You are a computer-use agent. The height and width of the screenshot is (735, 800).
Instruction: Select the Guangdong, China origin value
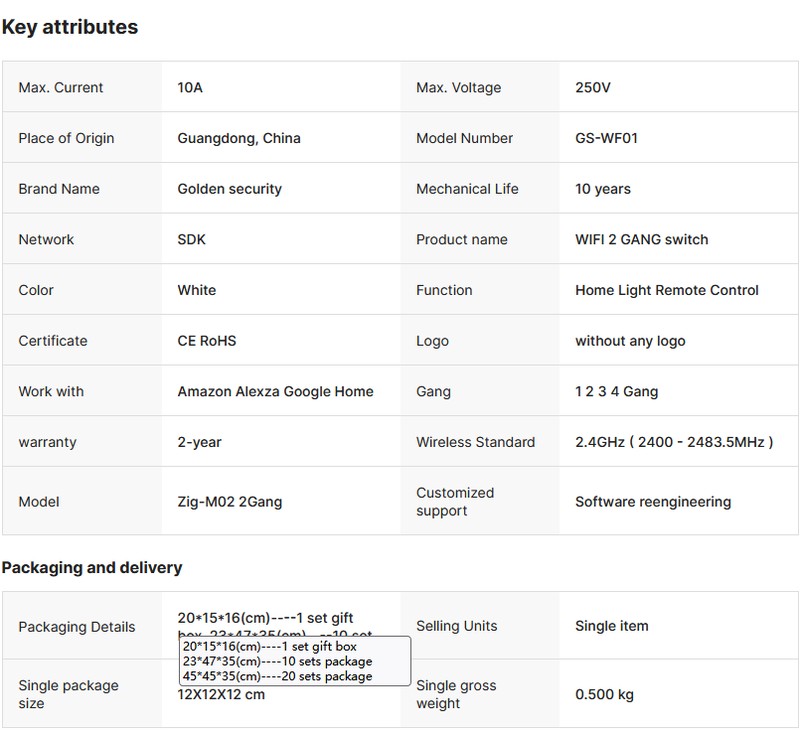coord(239,138)
